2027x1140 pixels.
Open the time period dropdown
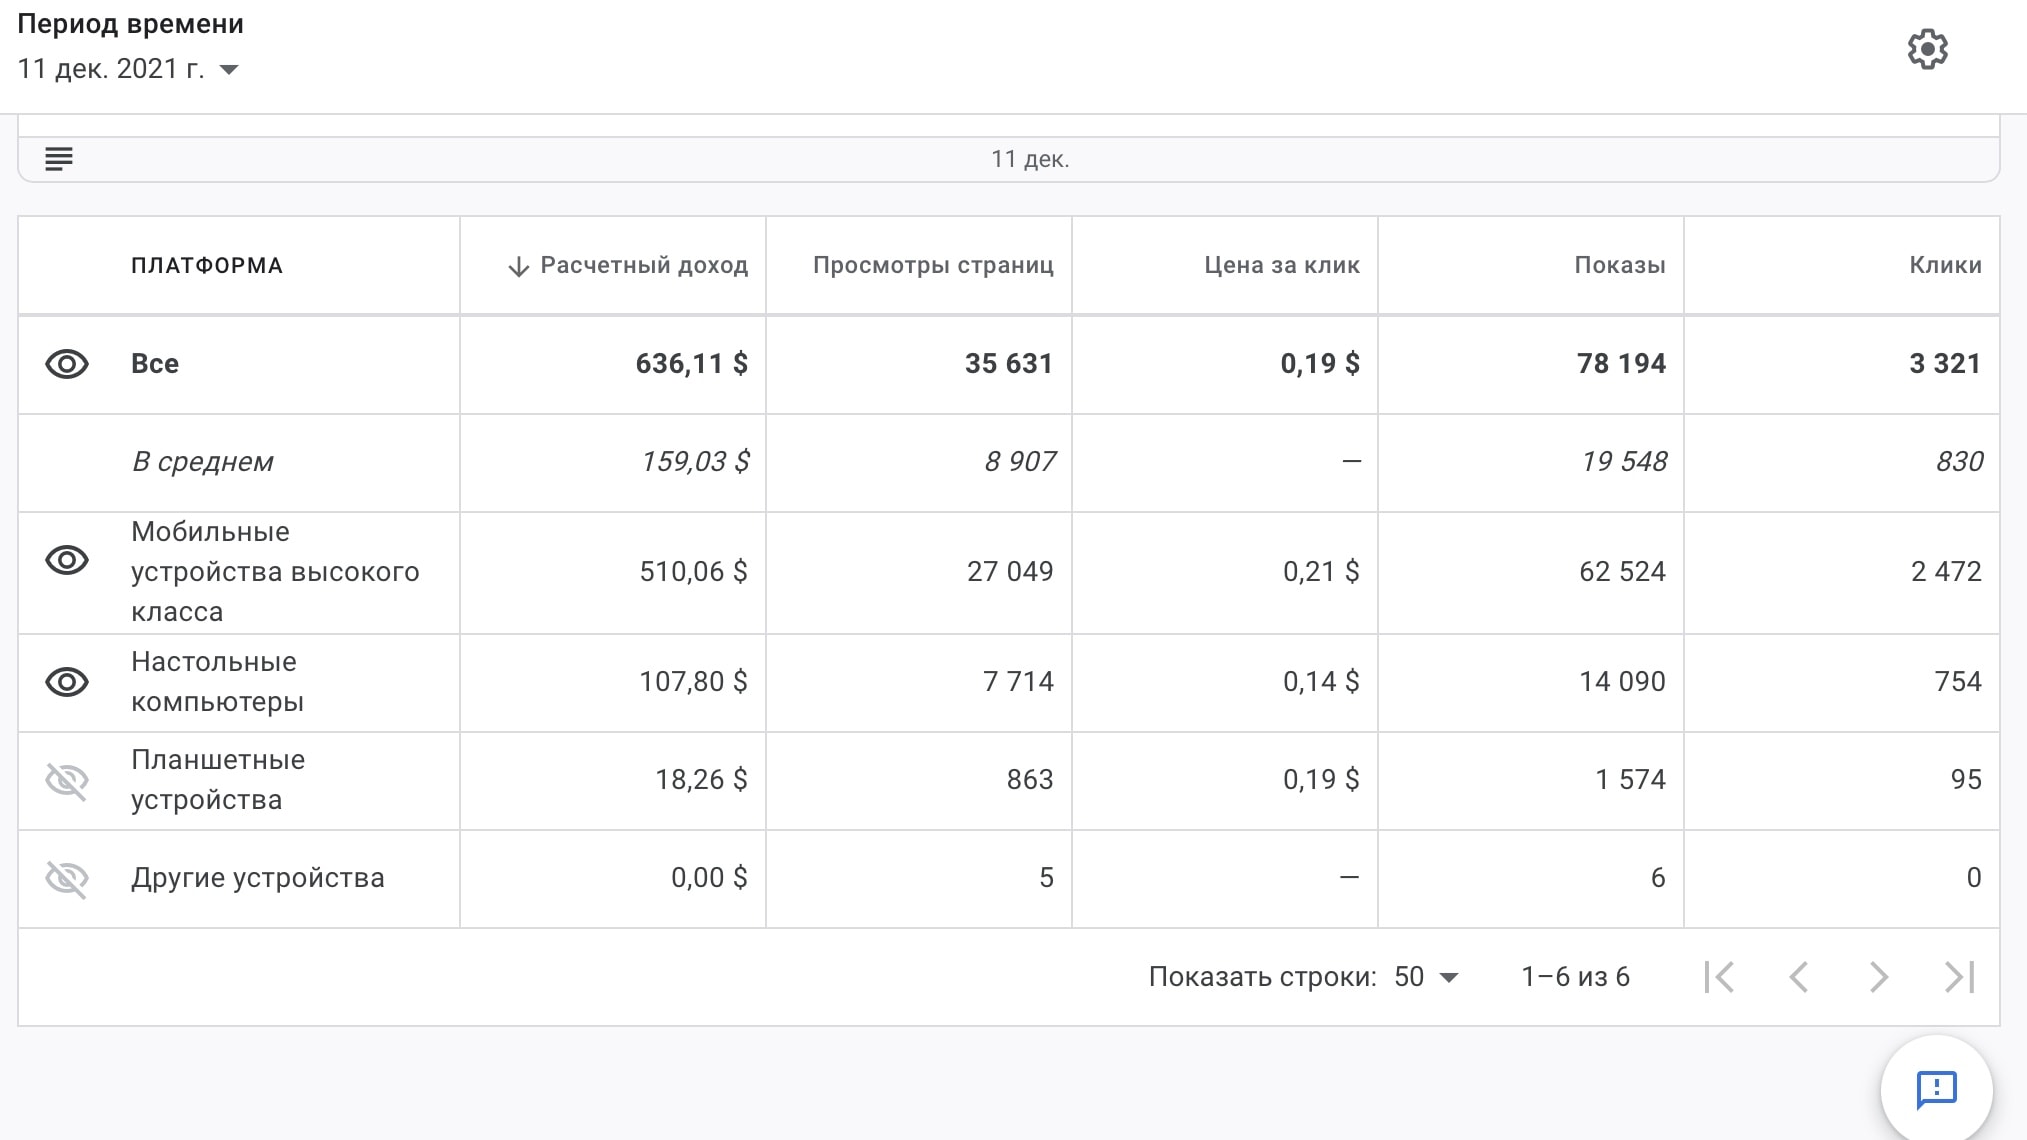[229, 69]
